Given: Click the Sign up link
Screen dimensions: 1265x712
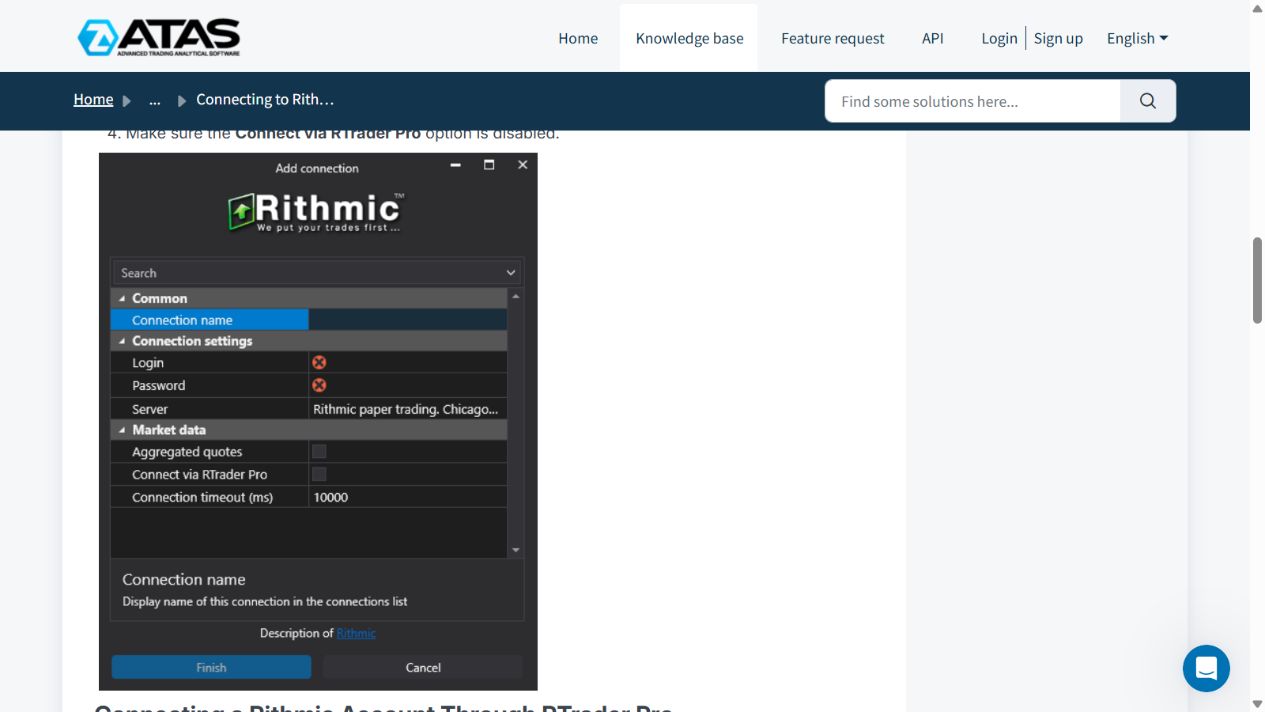Looking at the screenshot, I should (1058, 38).
